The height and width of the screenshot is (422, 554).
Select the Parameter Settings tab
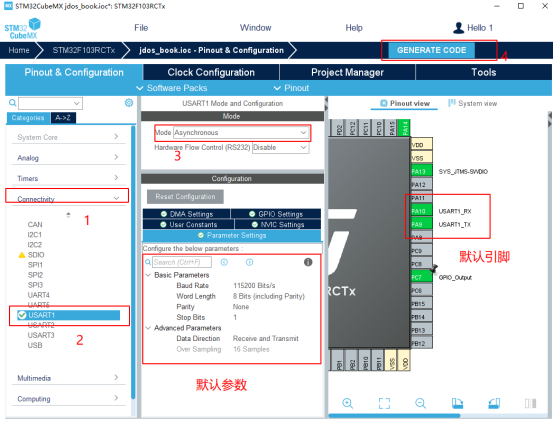pyautogui.click(x=232, y=235)
